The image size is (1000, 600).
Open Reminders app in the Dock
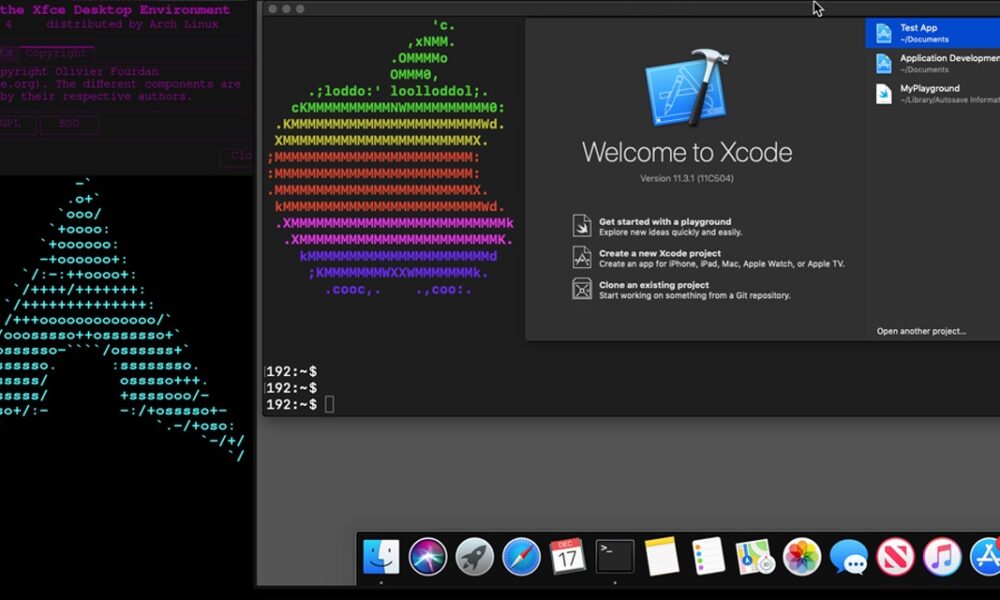click(x=708, y=557)
